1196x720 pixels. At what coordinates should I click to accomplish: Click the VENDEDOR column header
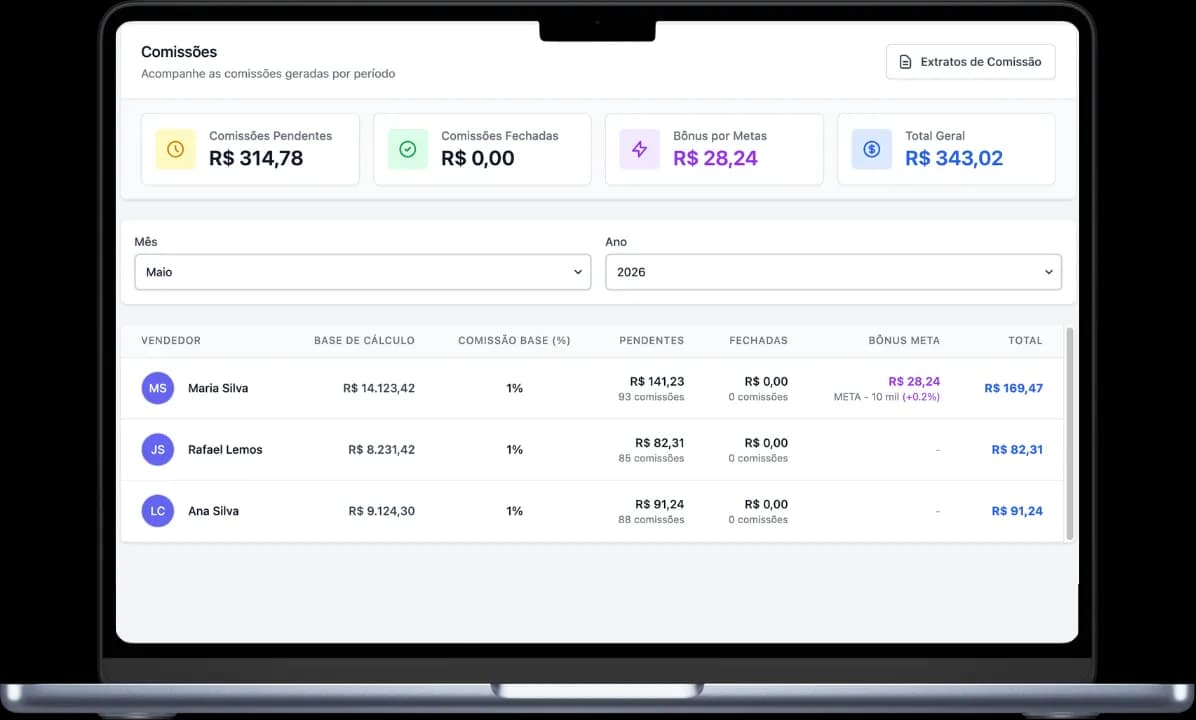(x=171, y=340)
